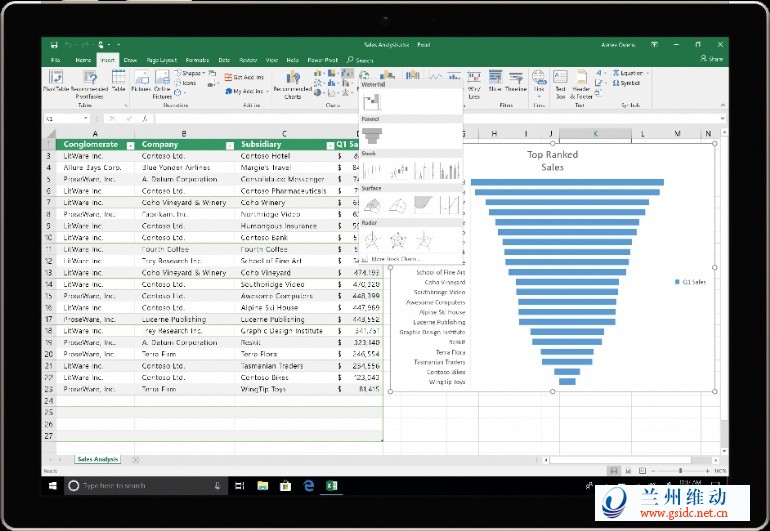The image size is (770, 531).
Task: Pick the first Radar chart type
Action: click(372, 240)
